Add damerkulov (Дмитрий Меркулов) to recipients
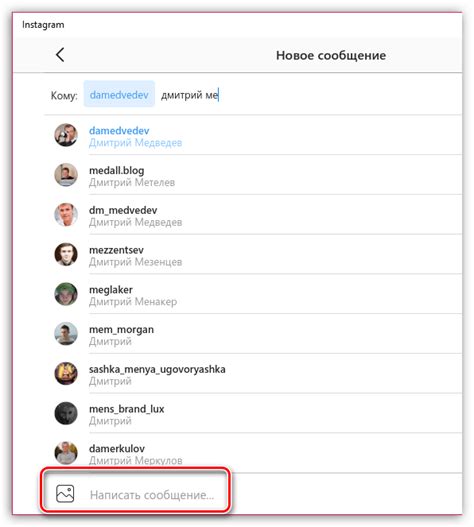 (x=257, y=453)
